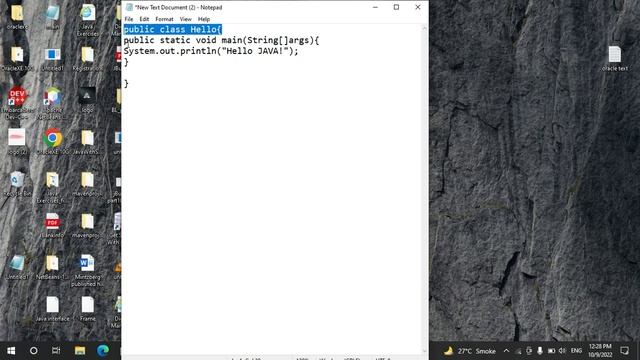640x360 pixels.
Task: Select the NetBeans folder on desktop
Action: (52, 267)
